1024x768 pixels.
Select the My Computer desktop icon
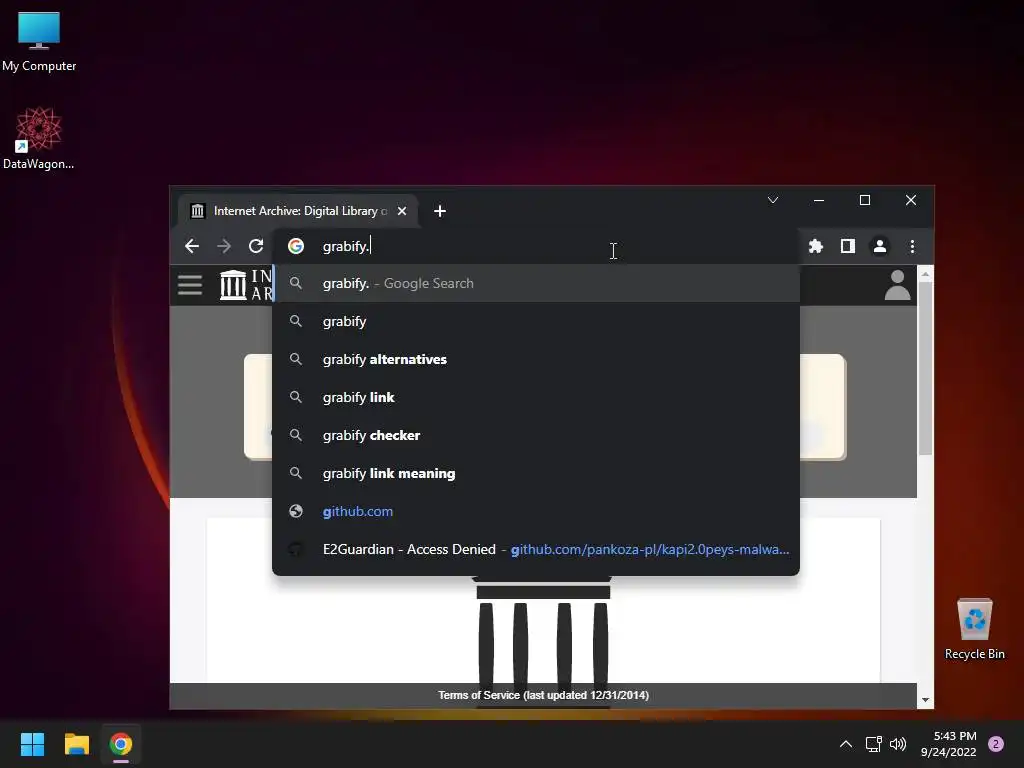(x=39, y=42)
